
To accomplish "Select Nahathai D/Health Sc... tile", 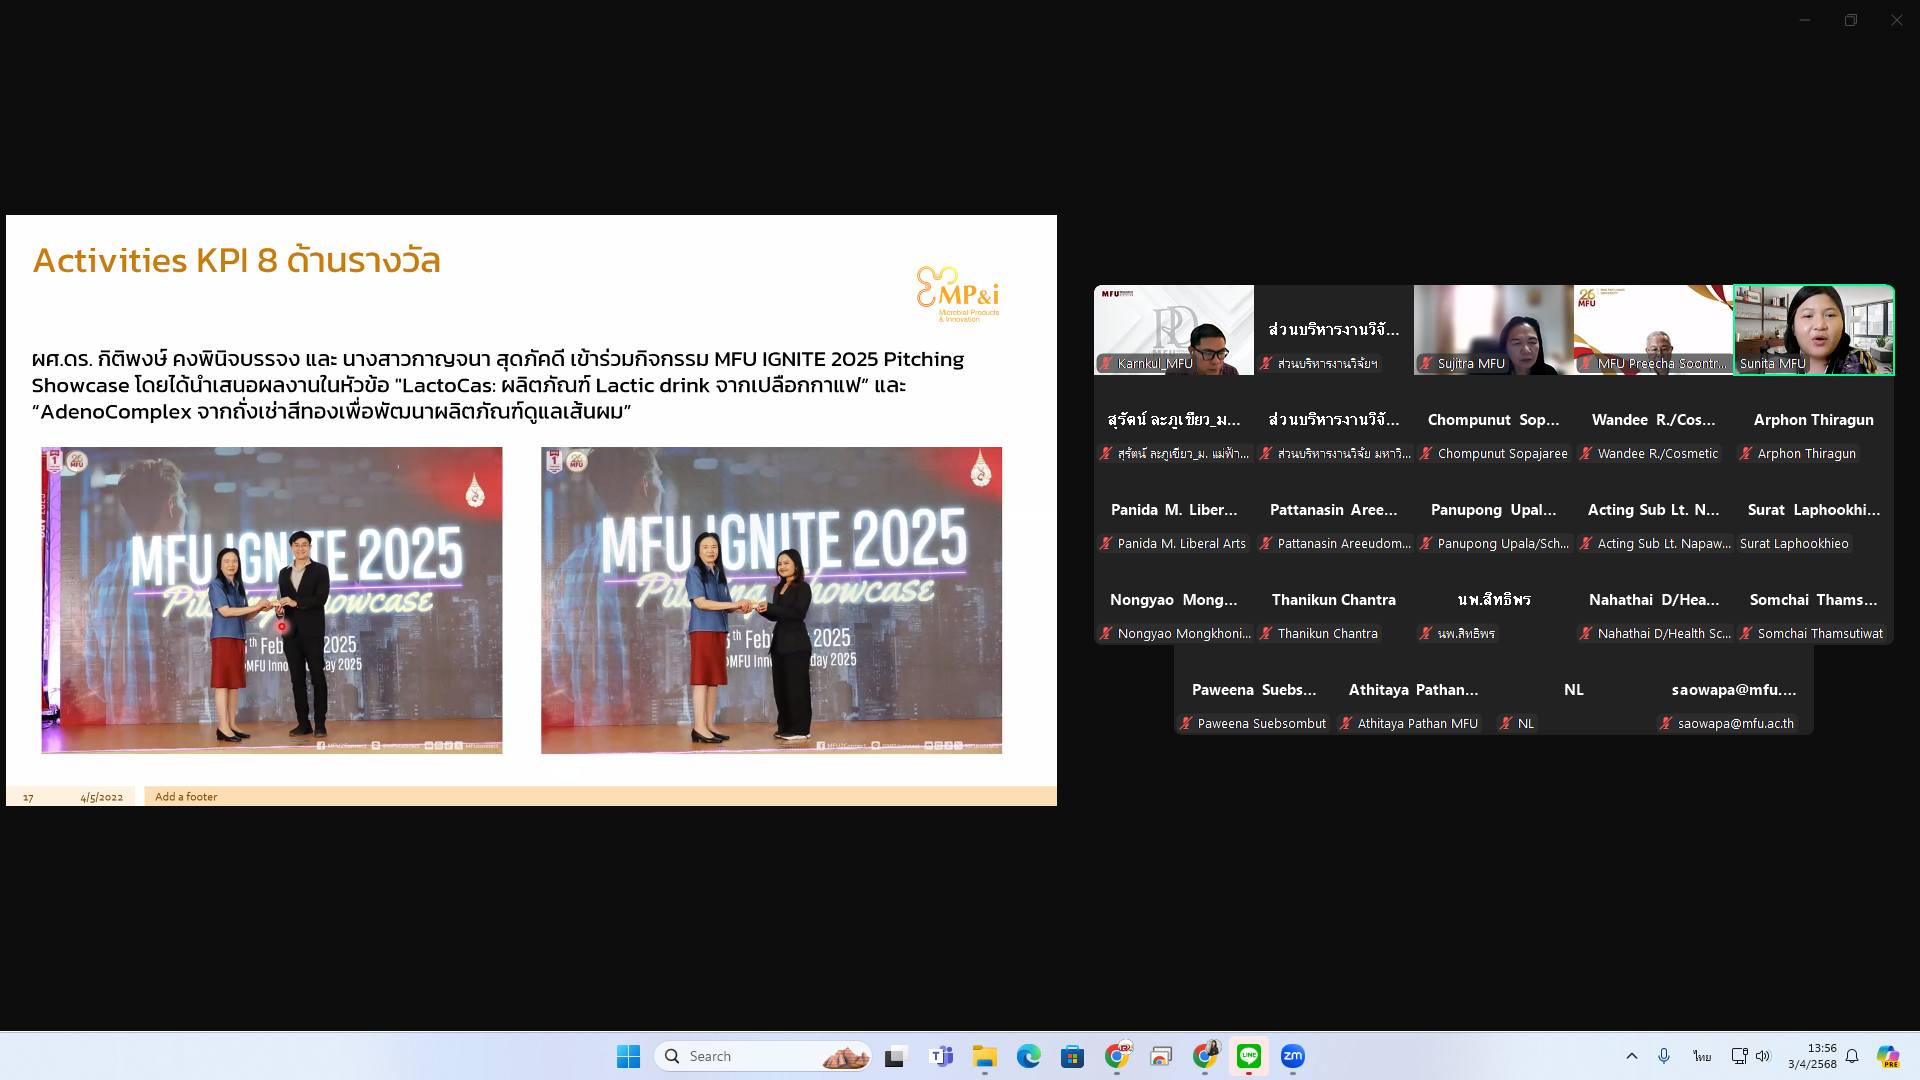I will click(1654, 600).
